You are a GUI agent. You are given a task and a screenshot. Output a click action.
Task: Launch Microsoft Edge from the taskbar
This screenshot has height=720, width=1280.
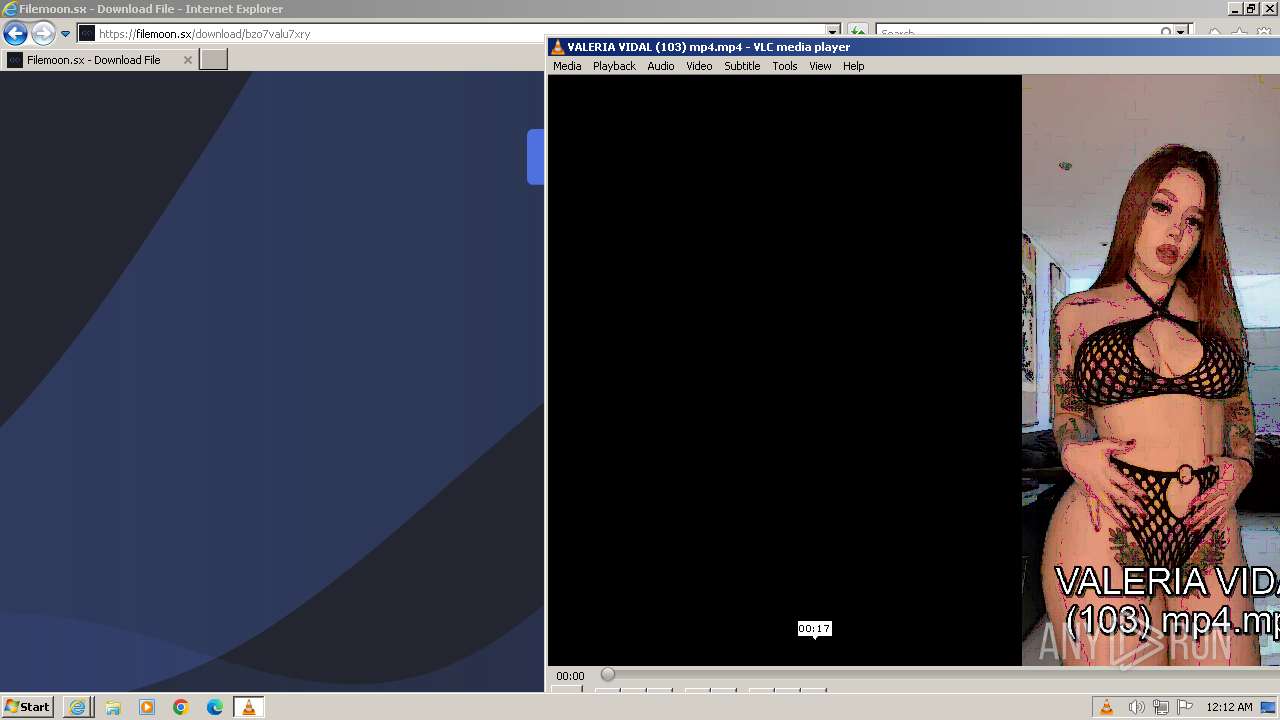[215, 707]
